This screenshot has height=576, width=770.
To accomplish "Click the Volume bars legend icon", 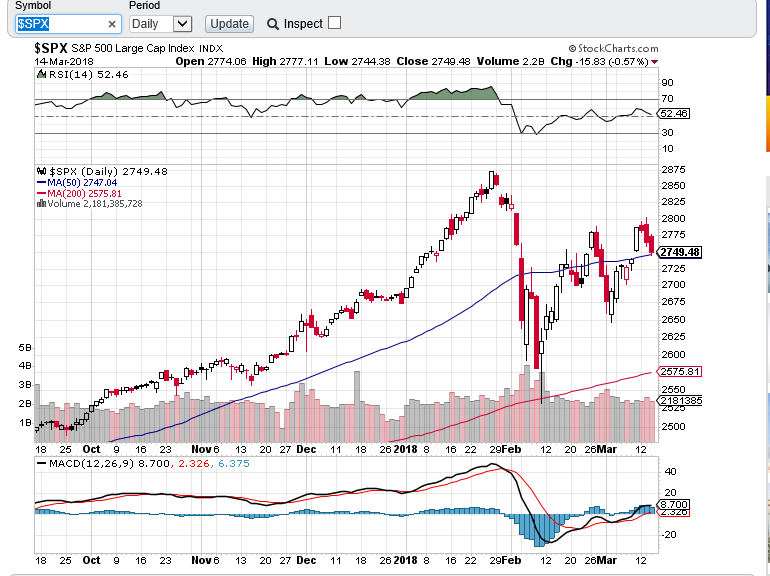I will [x=42, y=203].
